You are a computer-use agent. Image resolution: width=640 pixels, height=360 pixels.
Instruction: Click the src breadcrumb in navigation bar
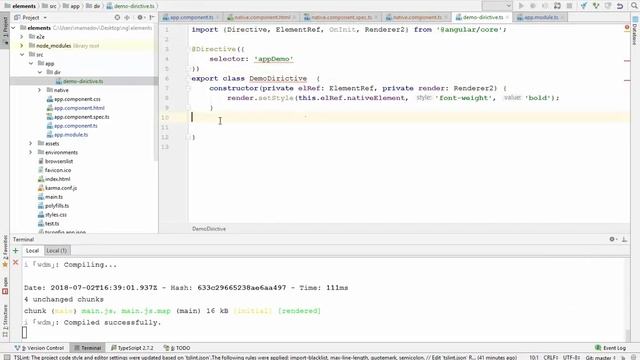49,6
